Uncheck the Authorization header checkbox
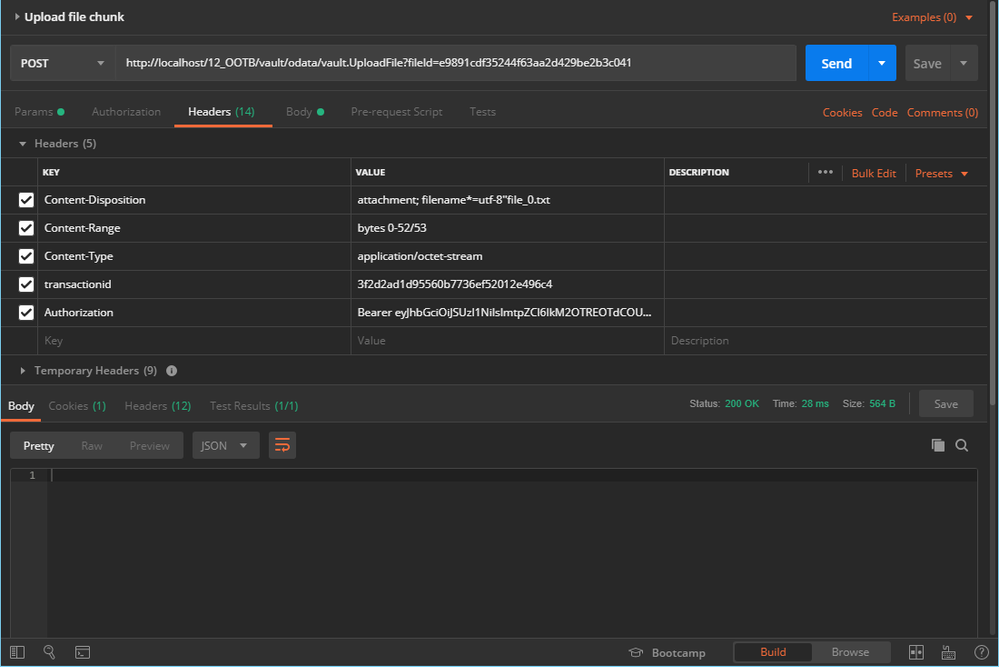 pyautogui.click(x=26, y=312)
